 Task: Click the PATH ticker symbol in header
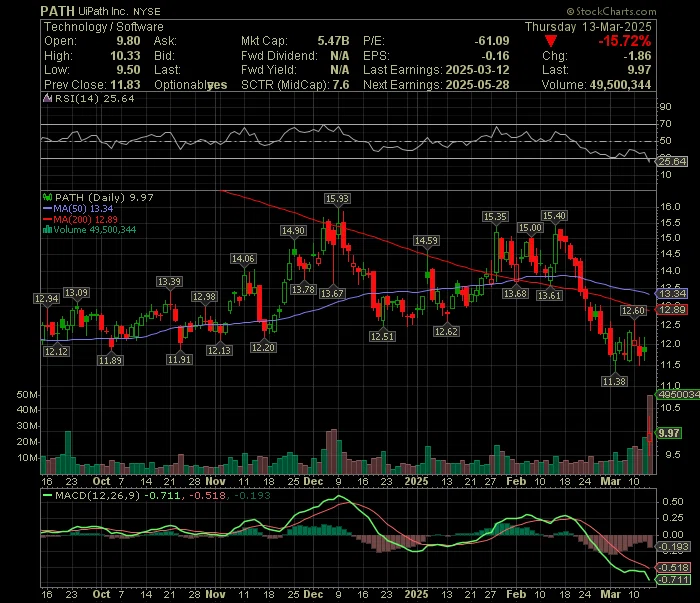pos(57,11)
